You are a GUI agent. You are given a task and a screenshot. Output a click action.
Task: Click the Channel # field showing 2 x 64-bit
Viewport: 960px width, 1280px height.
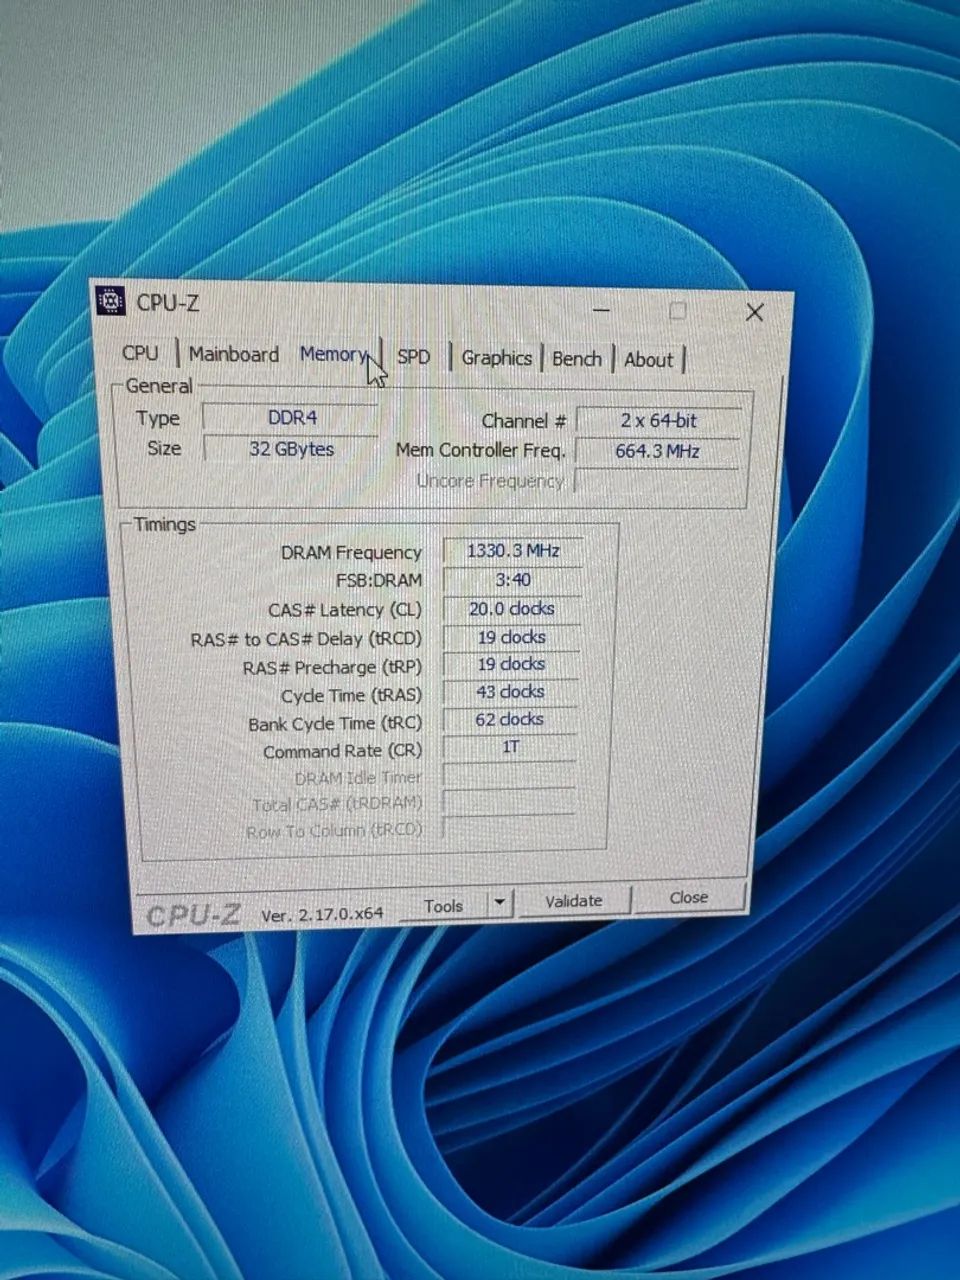pos(659,421)
